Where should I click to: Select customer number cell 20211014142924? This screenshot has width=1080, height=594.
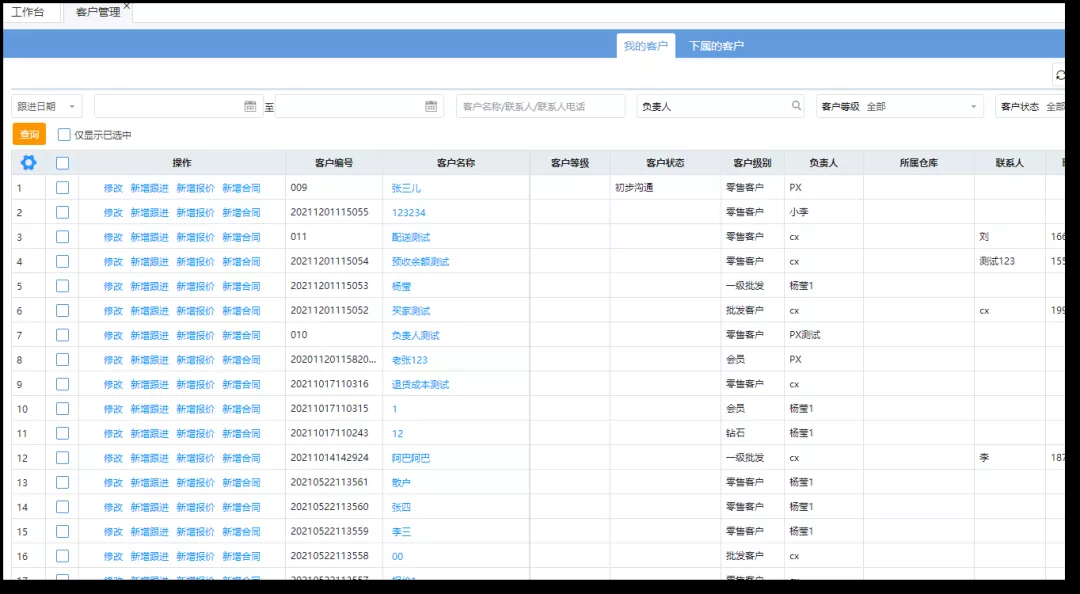pyautogui.click(x=334, y=458)
